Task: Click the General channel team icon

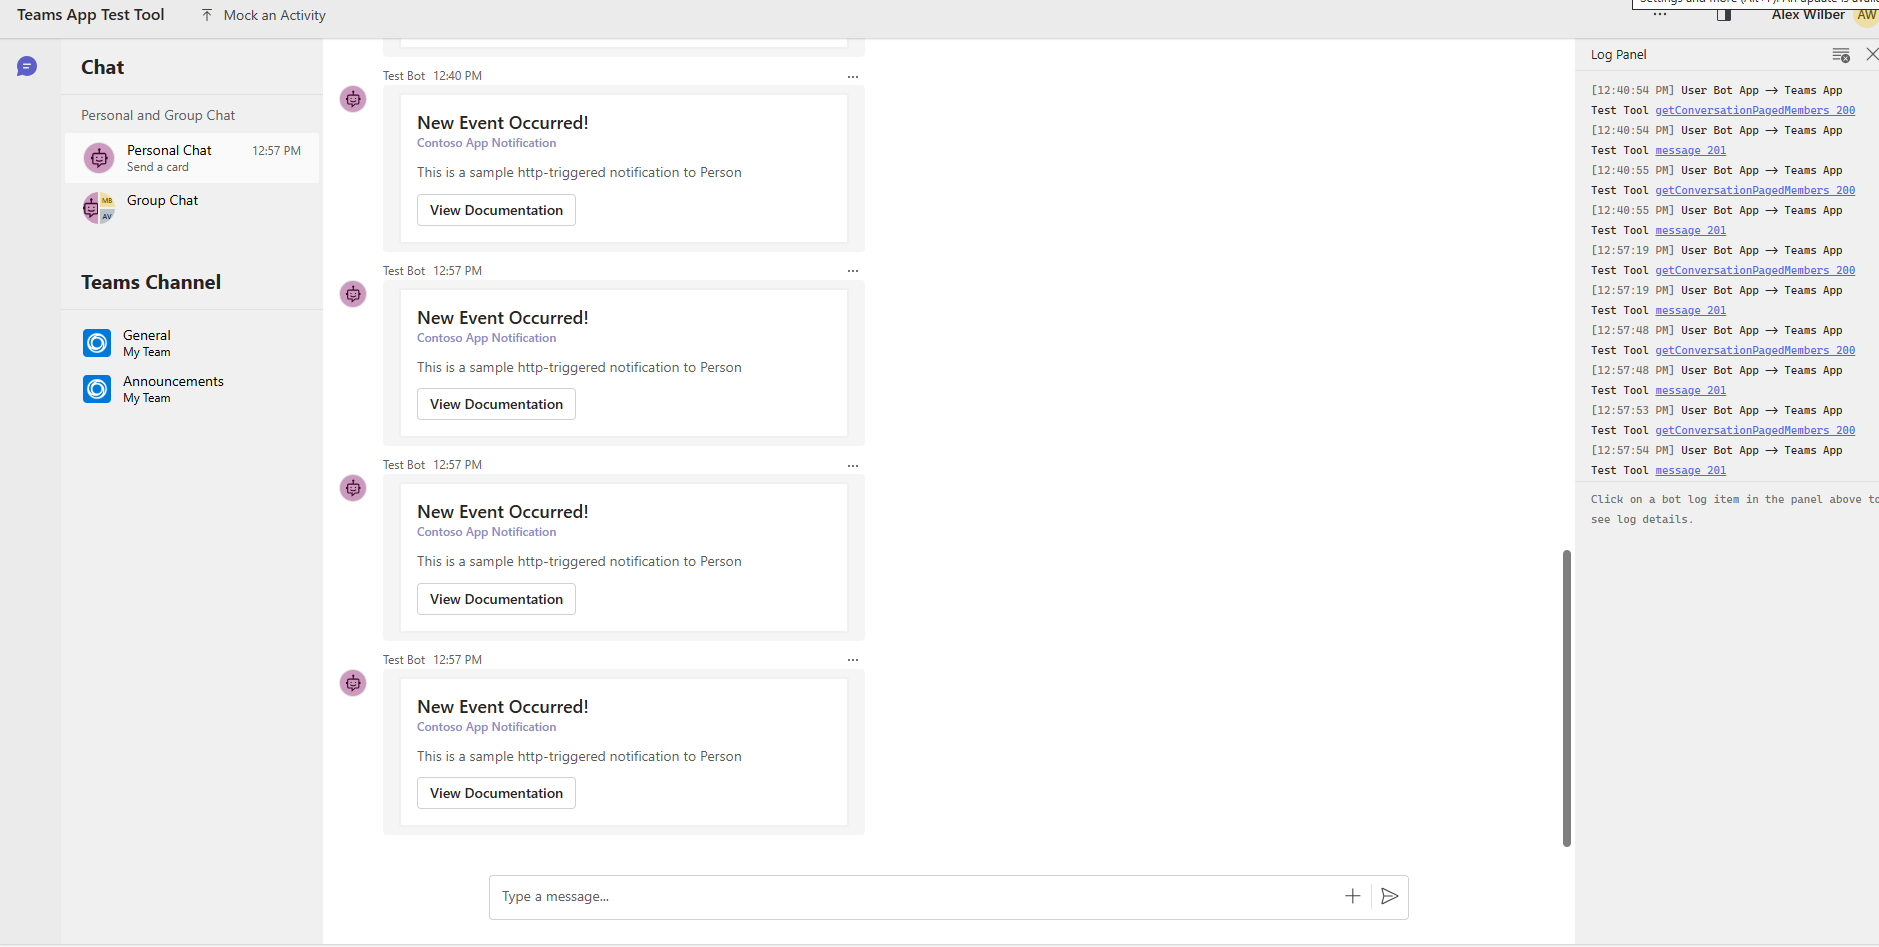Action: coord(97,343)
